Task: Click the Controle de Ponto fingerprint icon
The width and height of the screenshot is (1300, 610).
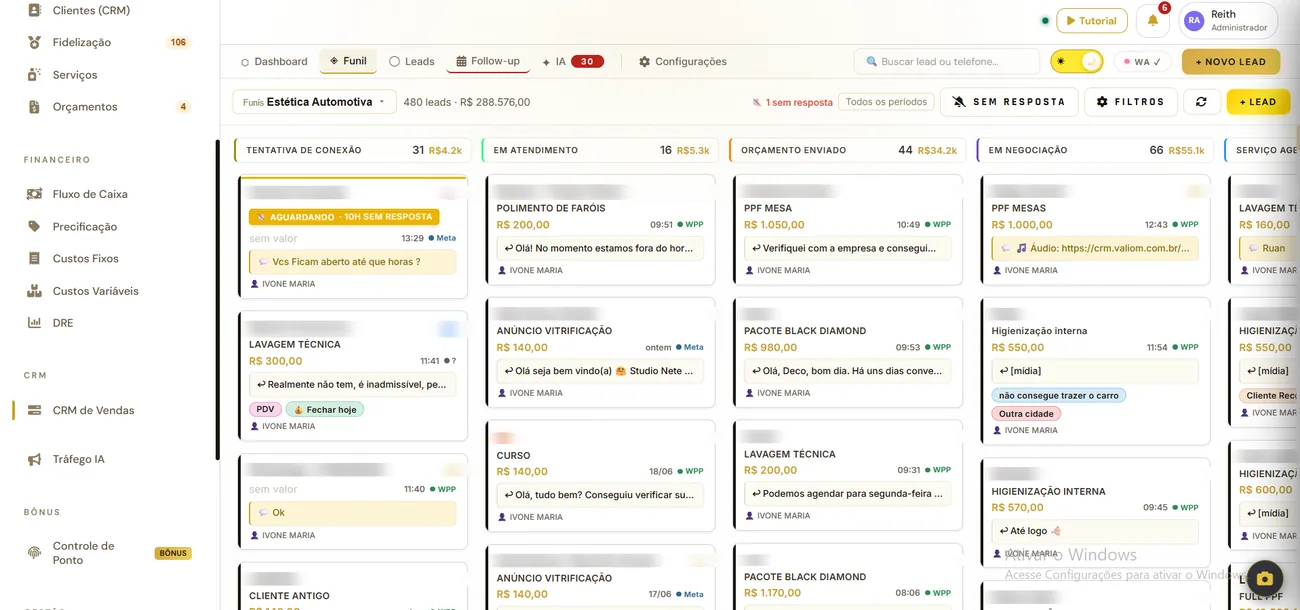Action: click(34, 552)
